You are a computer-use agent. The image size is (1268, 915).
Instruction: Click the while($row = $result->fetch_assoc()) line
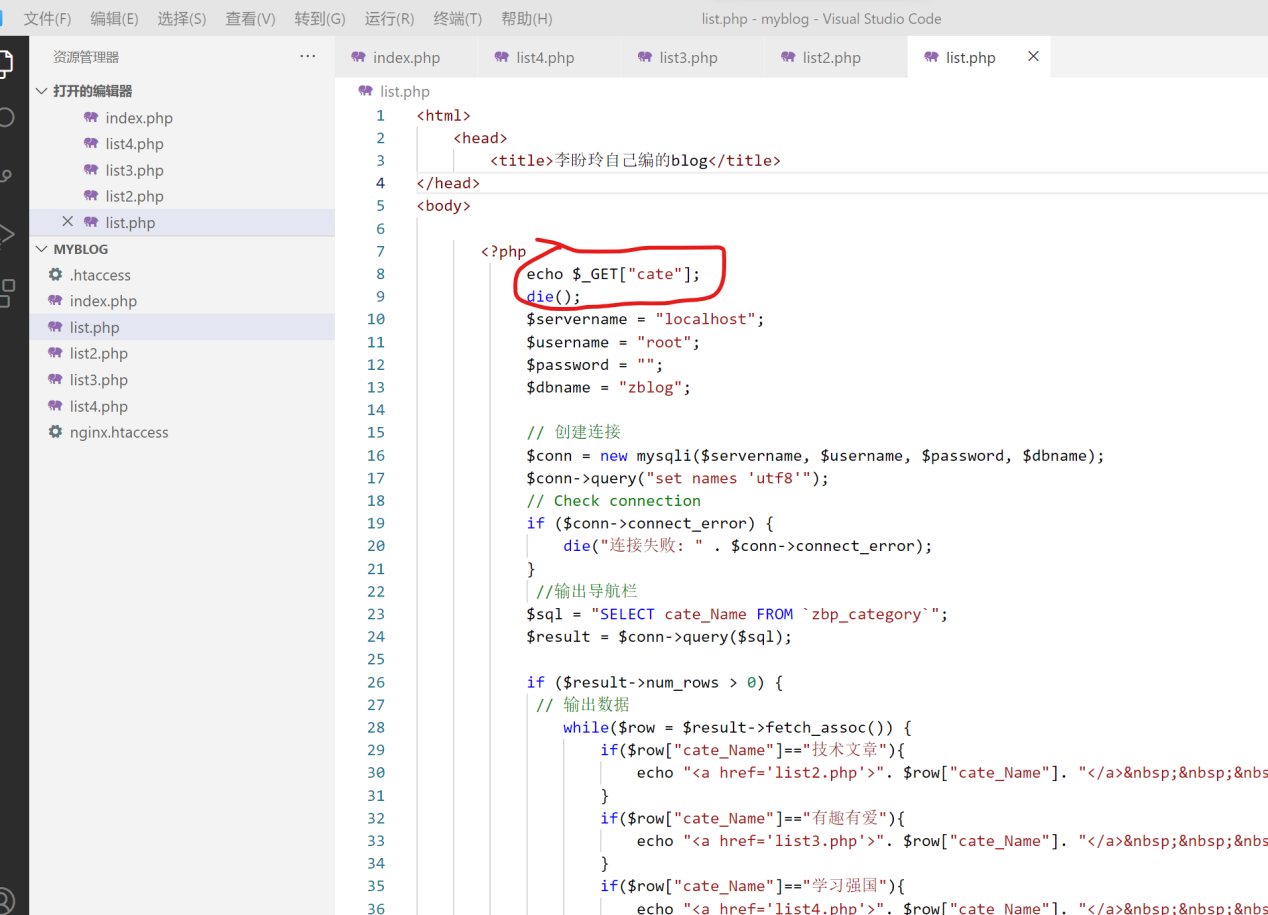pos(737,727)
